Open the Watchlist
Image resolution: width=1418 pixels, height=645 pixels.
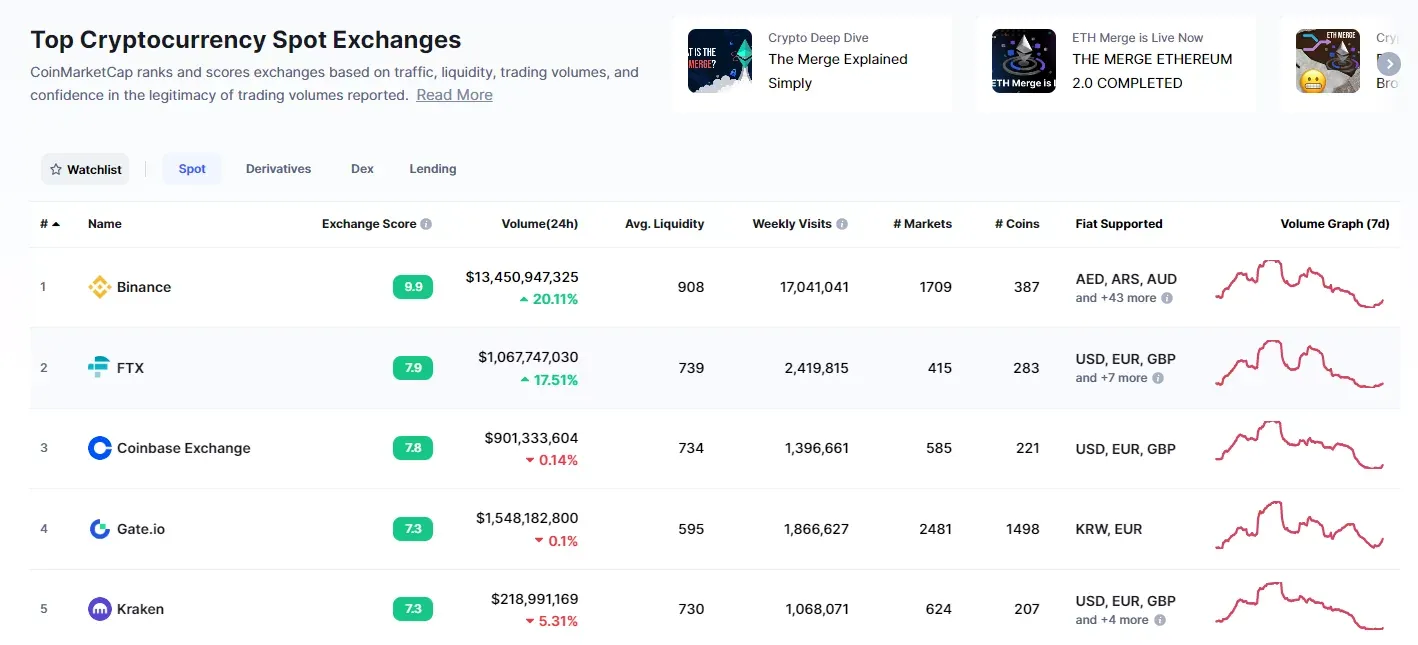[86, 169]
